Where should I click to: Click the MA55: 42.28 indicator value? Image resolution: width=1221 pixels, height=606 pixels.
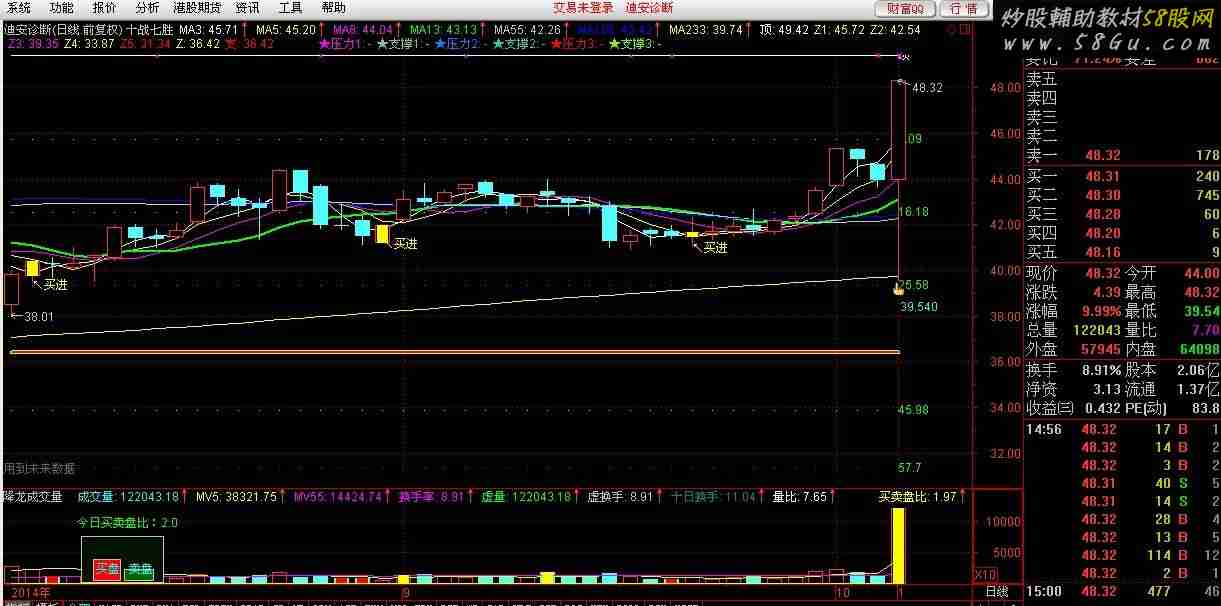pos(527,31)
